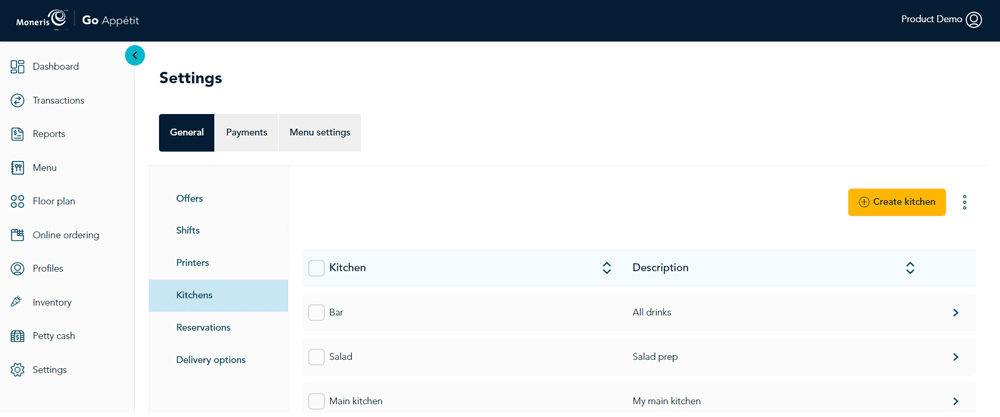This screenshot has height=417, width=1000.
Task: Open Online ordering via sidebar label
Action: point(66,235)
